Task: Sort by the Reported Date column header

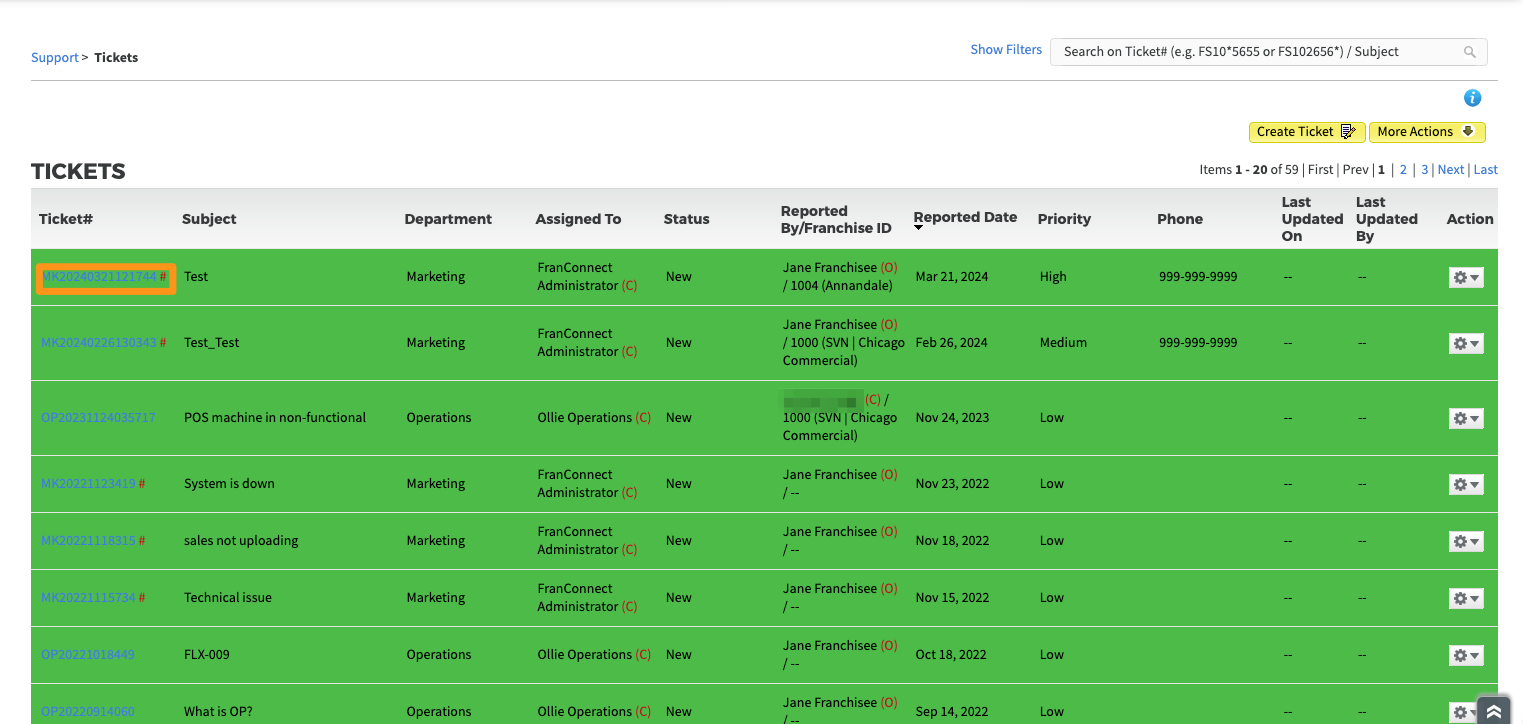Action: pos(965,217)
